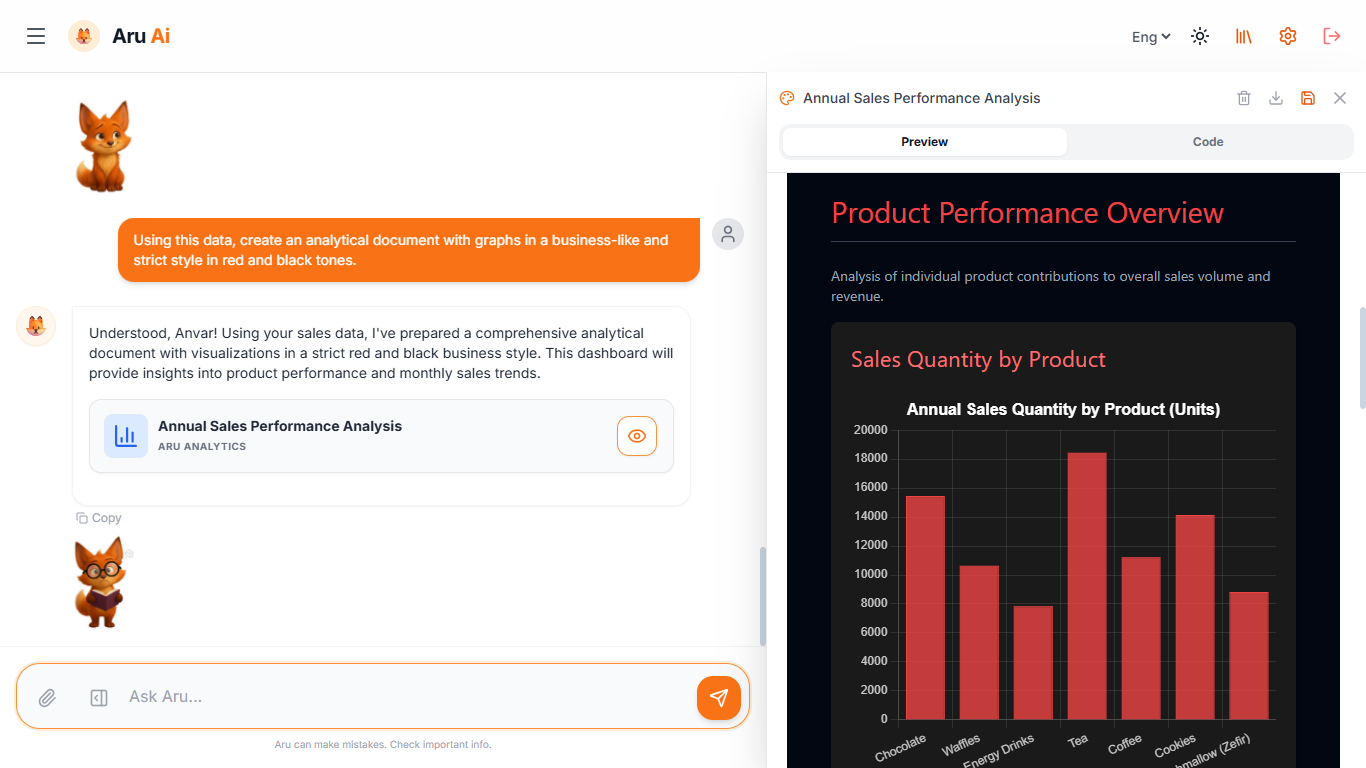This screenshot has height=768, width=1366.
Task: Click the Aru fox avatar beside the reply
Action: pos(36,326)
